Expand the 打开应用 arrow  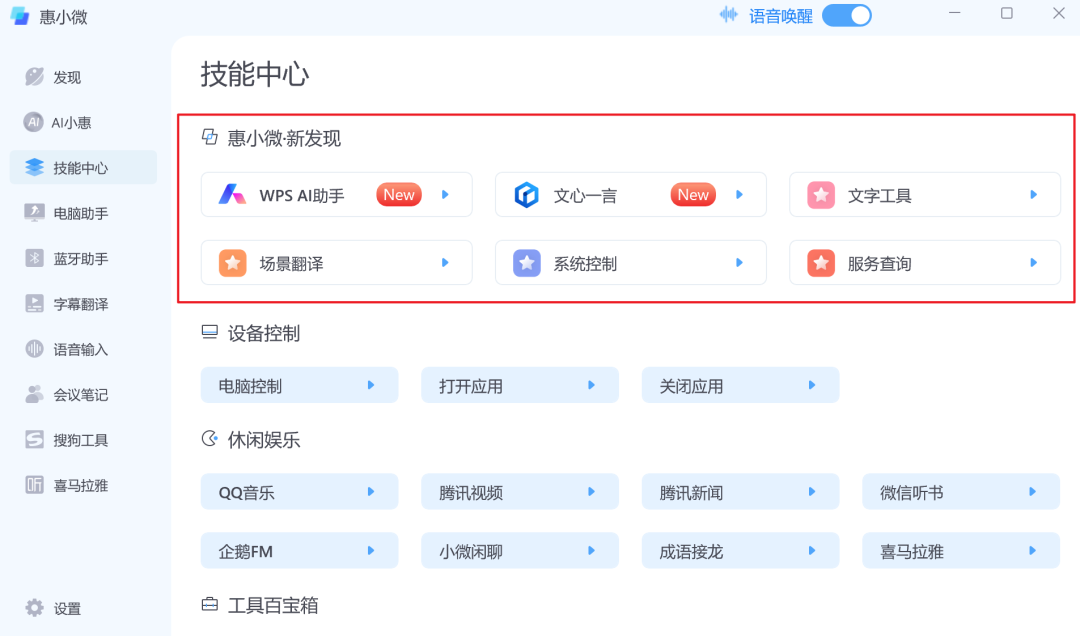coord(591,385)
